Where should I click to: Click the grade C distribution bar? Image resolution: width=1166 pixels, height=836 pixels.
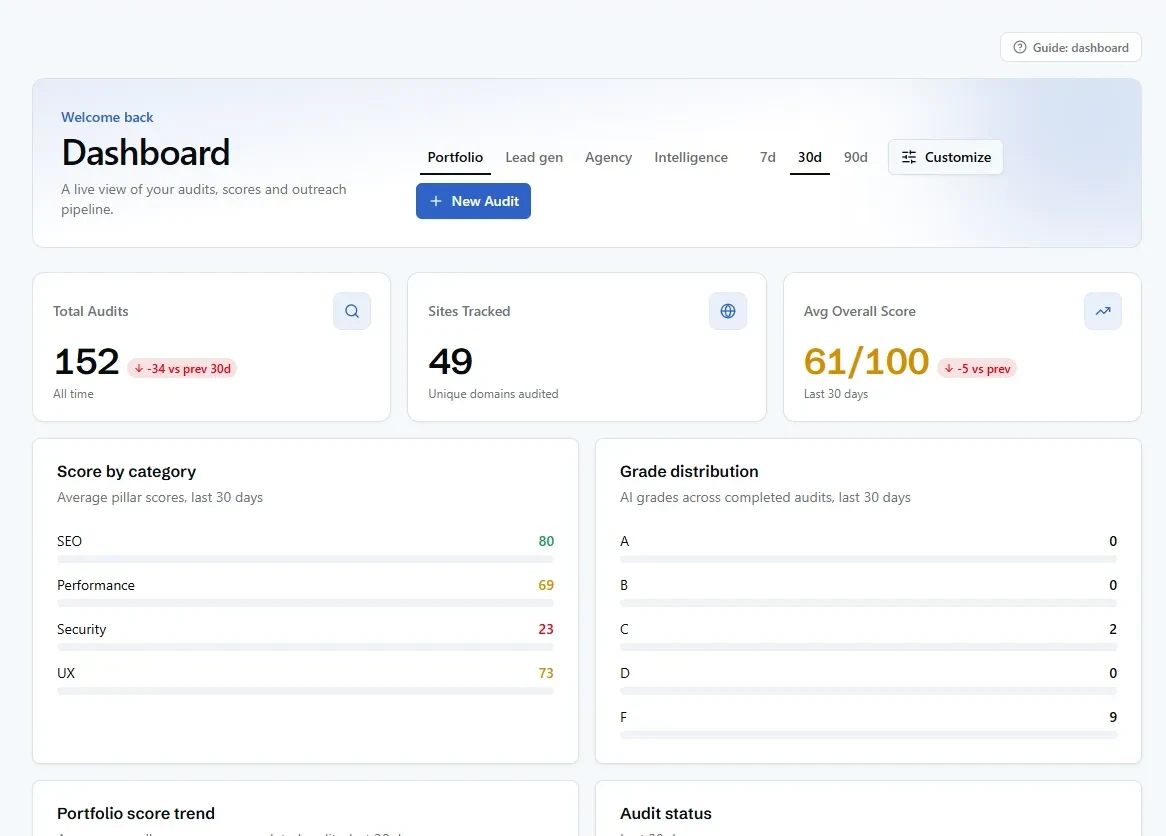(868, 646)
